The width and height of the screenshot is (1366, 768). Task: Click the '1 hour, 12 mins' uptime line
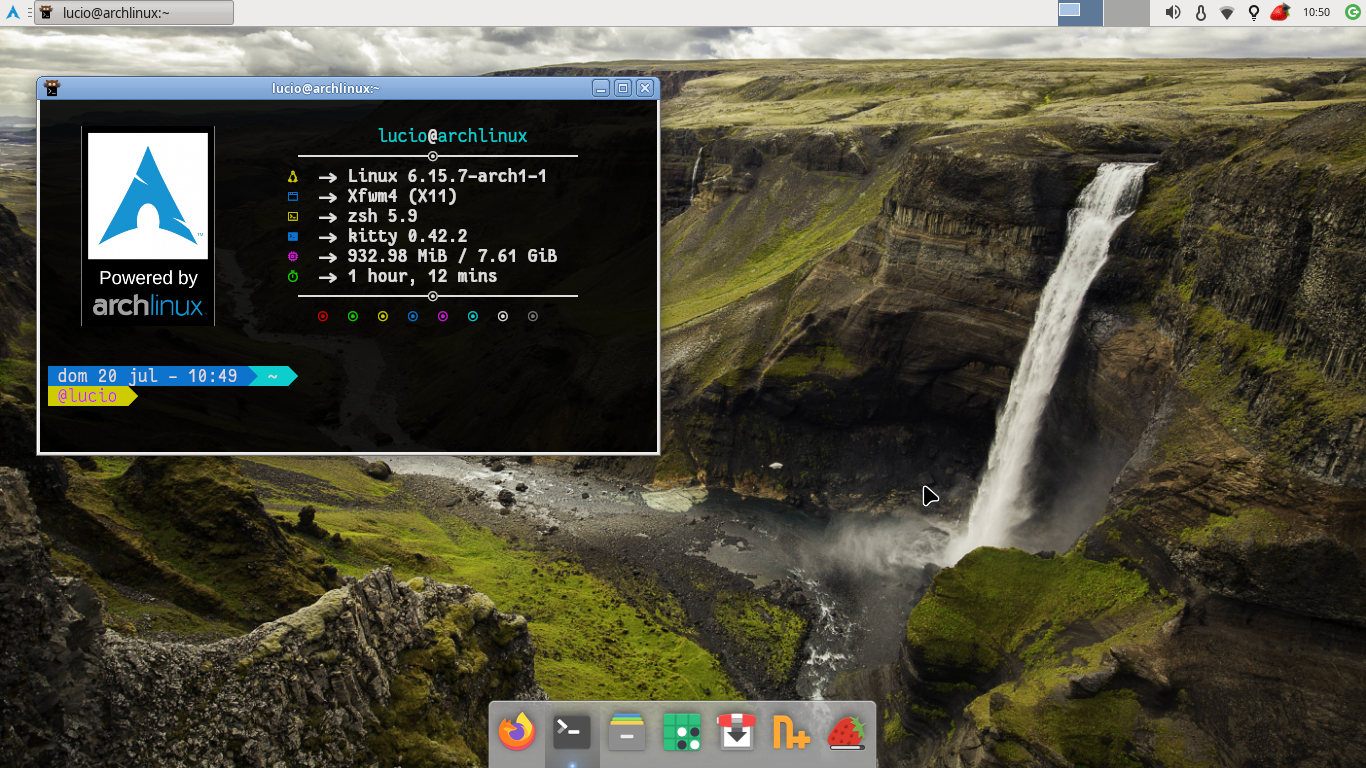[423, 276]
